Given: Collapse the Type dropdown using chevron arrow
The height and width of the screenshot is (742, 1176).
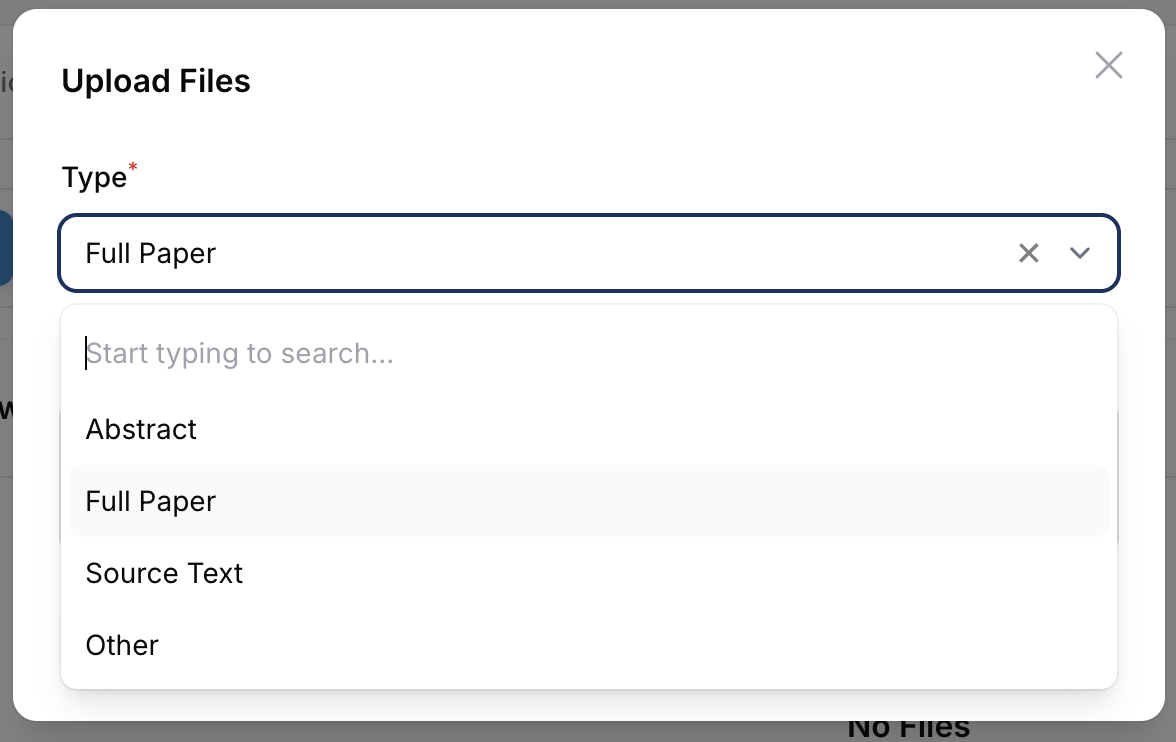Looking at the screenshot, I should coord(1079,253).
